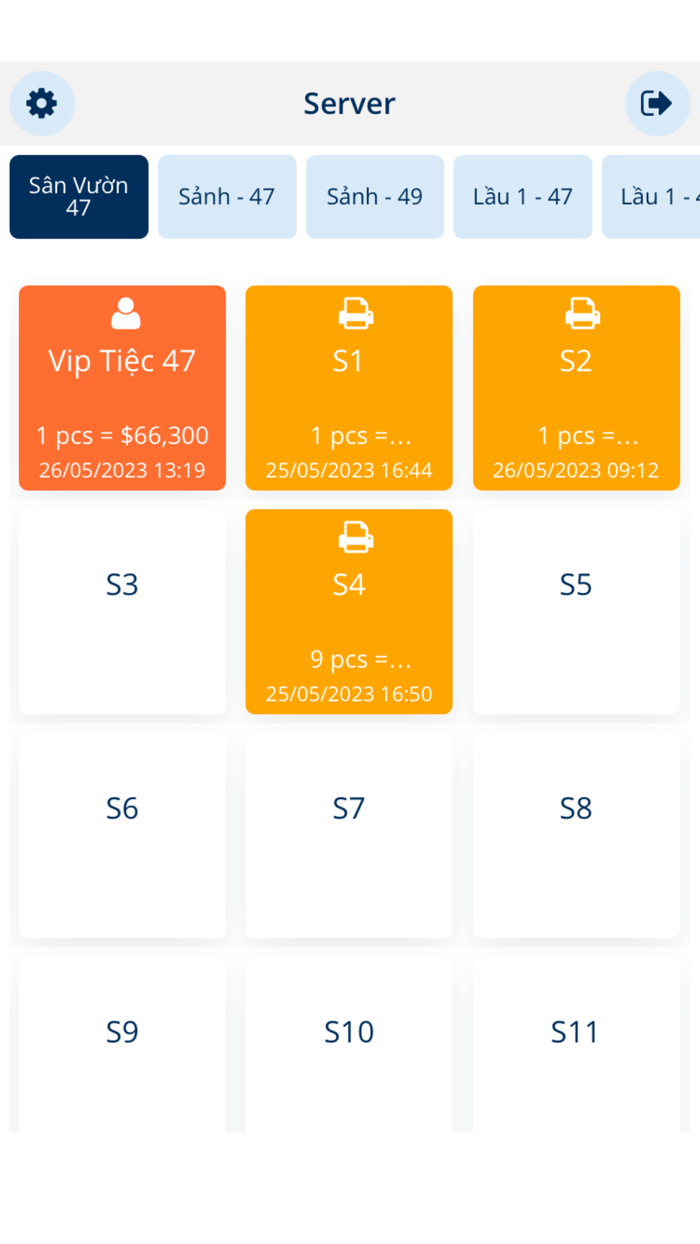
Task: Open table Vip Tiệc 47
Action: (122, 388)
